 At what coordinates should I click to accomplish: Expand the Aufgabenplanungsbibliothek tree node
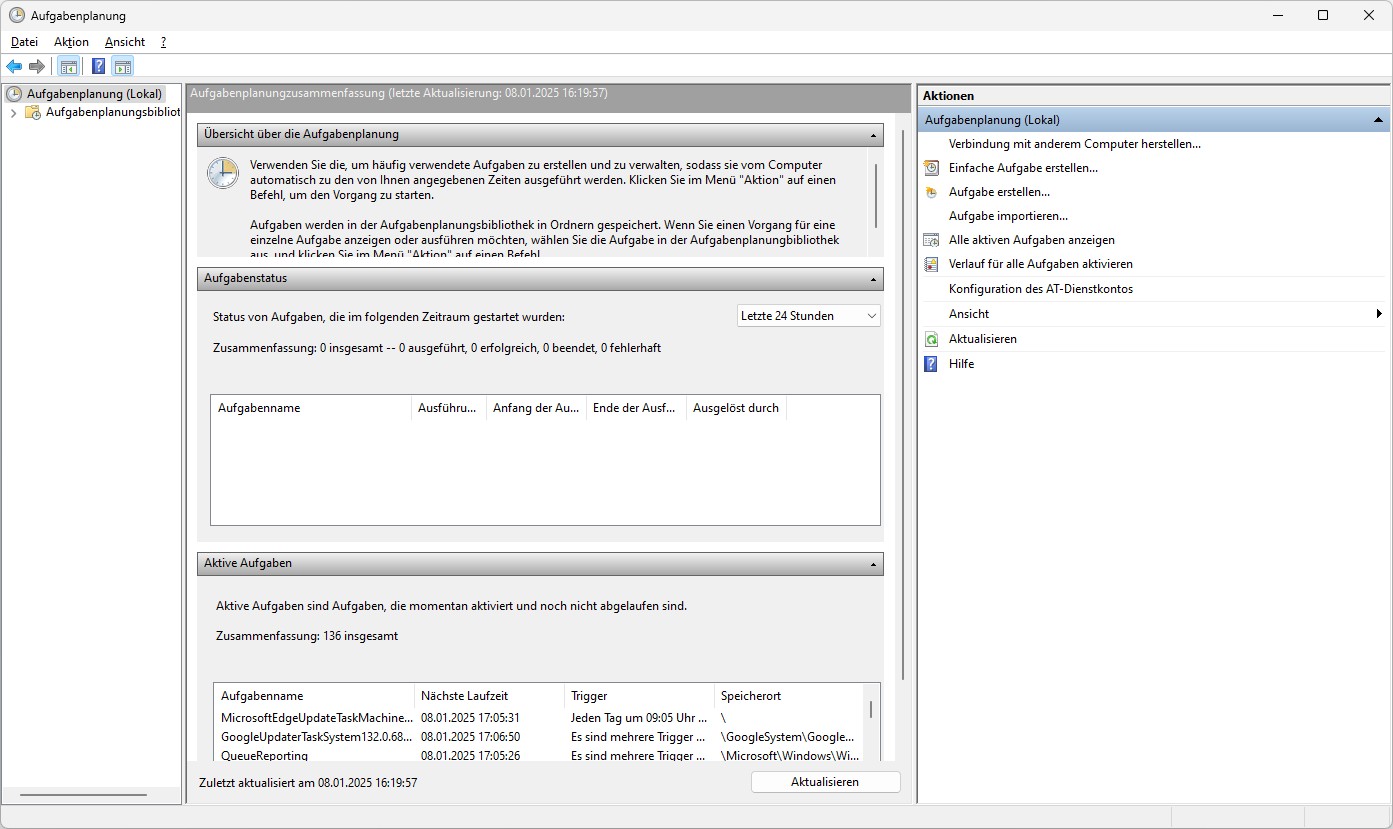(x=13, y=113)
